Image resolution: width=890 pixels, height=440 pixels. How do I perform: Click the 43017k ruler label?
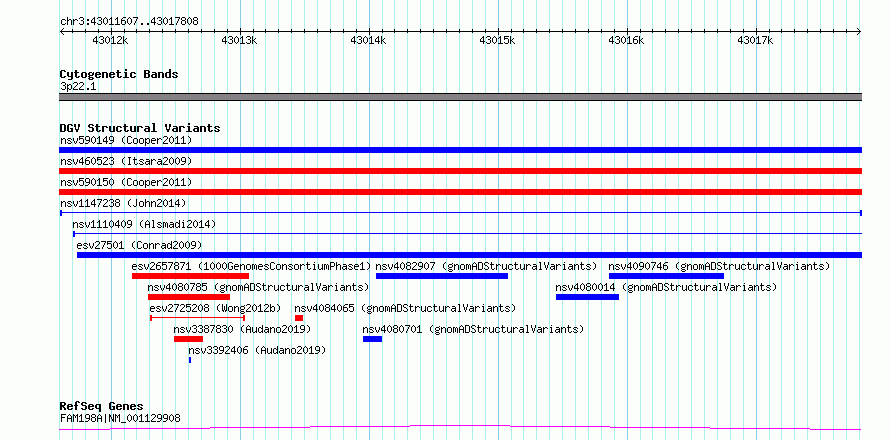pos(755,41)
